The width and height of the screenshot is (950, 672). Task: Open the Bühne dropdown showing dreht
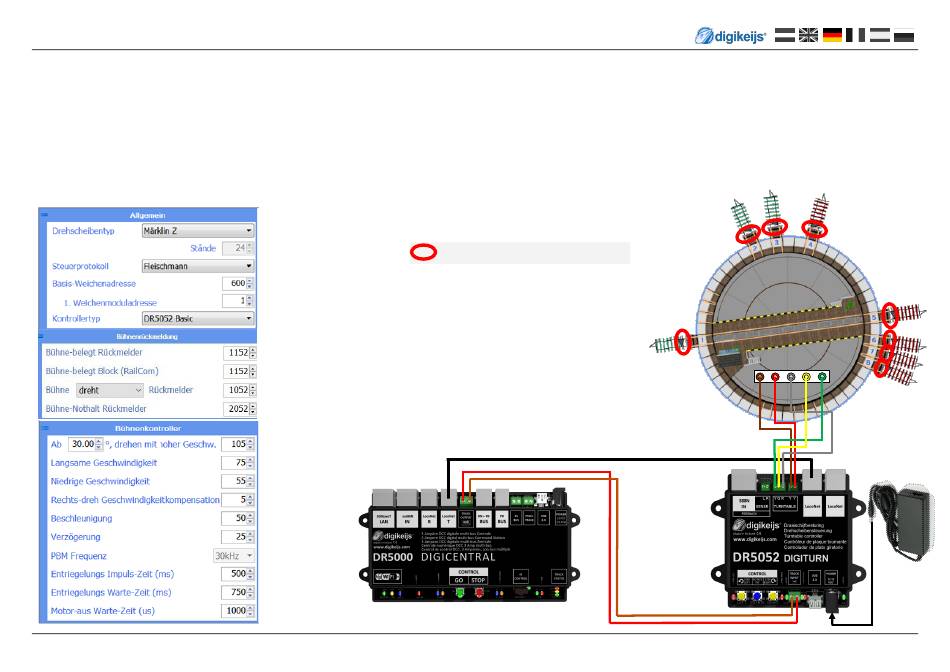(x=110, y=390)
